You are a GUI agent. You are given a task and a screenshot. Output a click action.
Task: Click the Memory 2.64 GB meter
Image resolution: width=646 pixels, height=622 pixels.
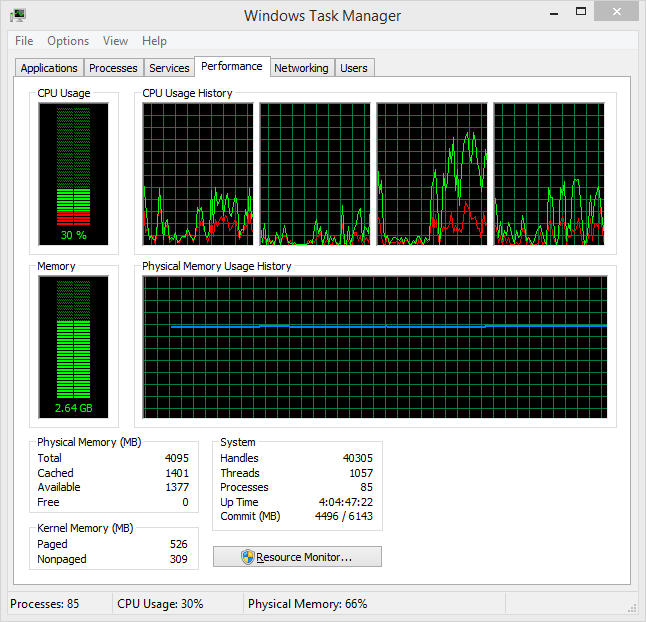pos(73,347)
